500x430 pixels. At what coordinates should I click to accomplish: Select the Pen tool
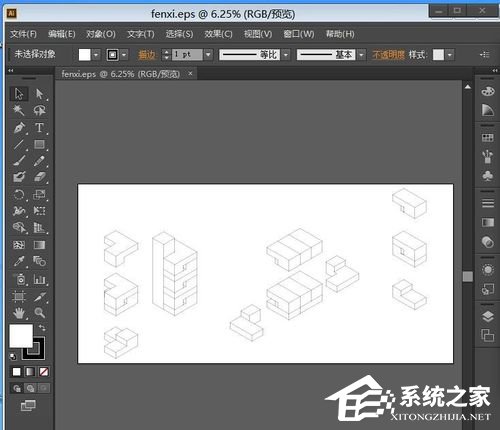[x=19, y=127]
